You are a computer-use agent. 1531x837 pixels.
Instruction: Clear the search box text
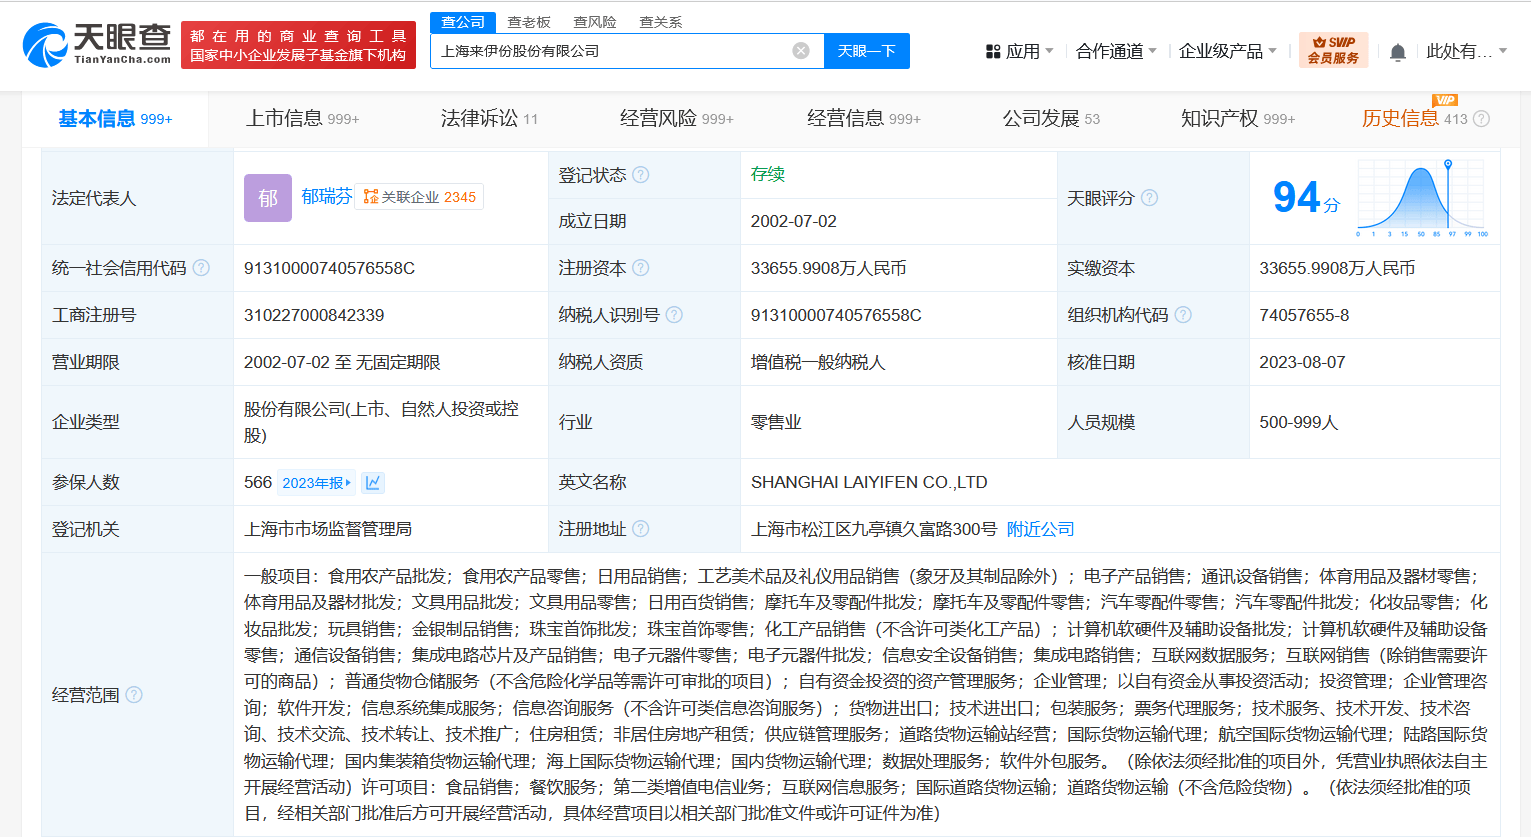coord(801,51)
